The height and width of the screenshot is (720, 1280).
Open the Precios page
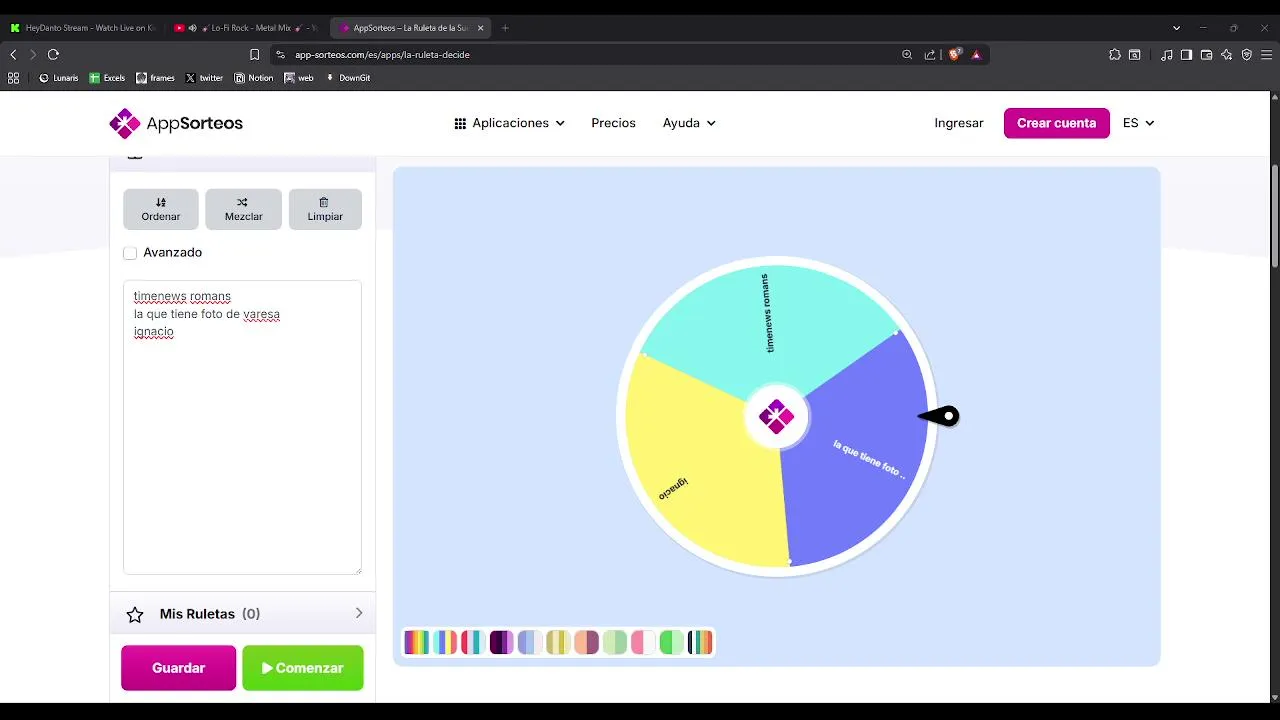(x=613, y=123)
